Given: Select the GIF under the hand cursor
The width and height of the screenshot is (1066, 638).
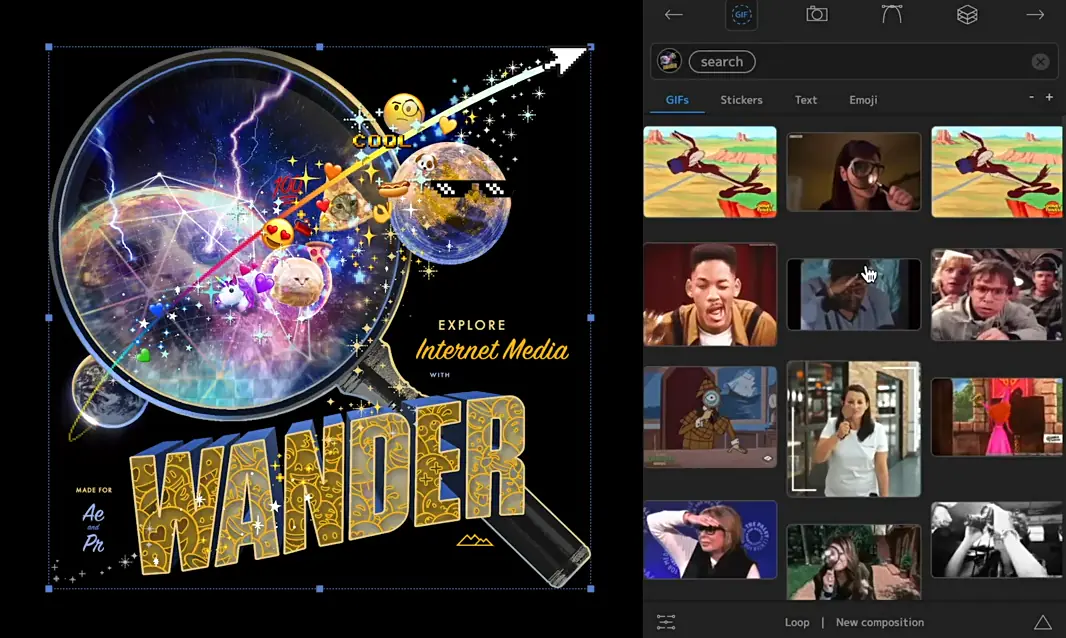Looking at the screenshot, I should (x=854, y=295).
